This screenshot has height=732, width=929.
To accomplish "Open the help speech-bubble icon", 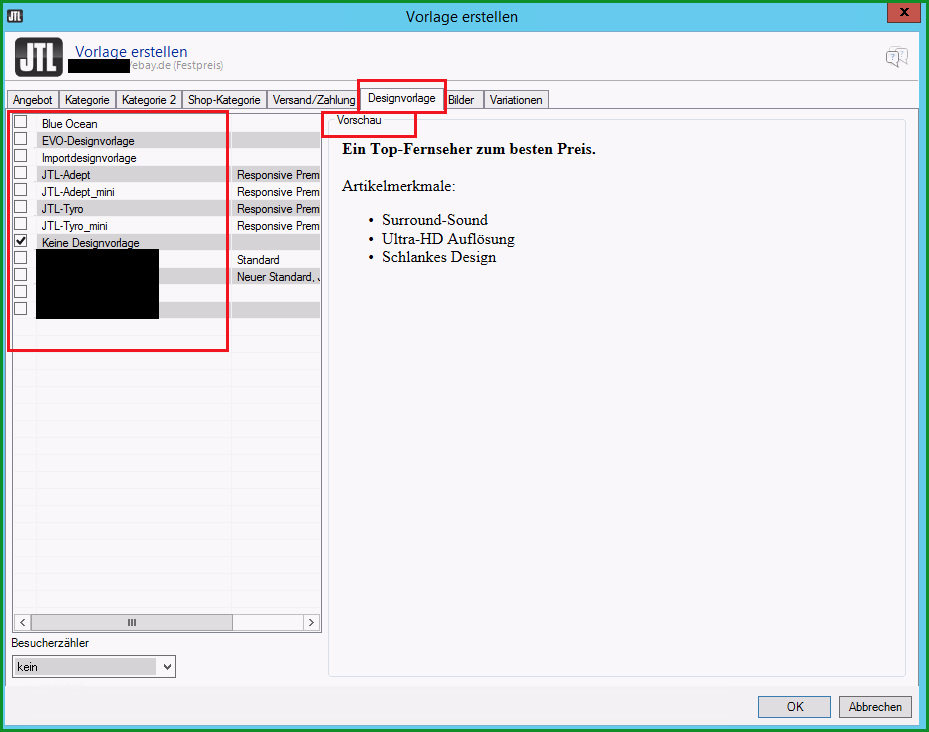I will click(896, 57).
